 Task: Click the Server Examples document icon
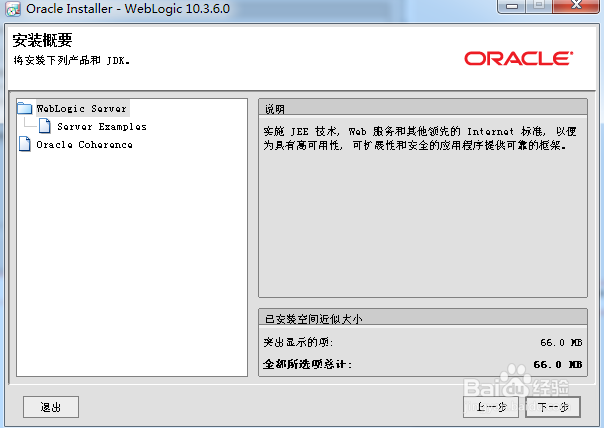(x=45, y=126)
